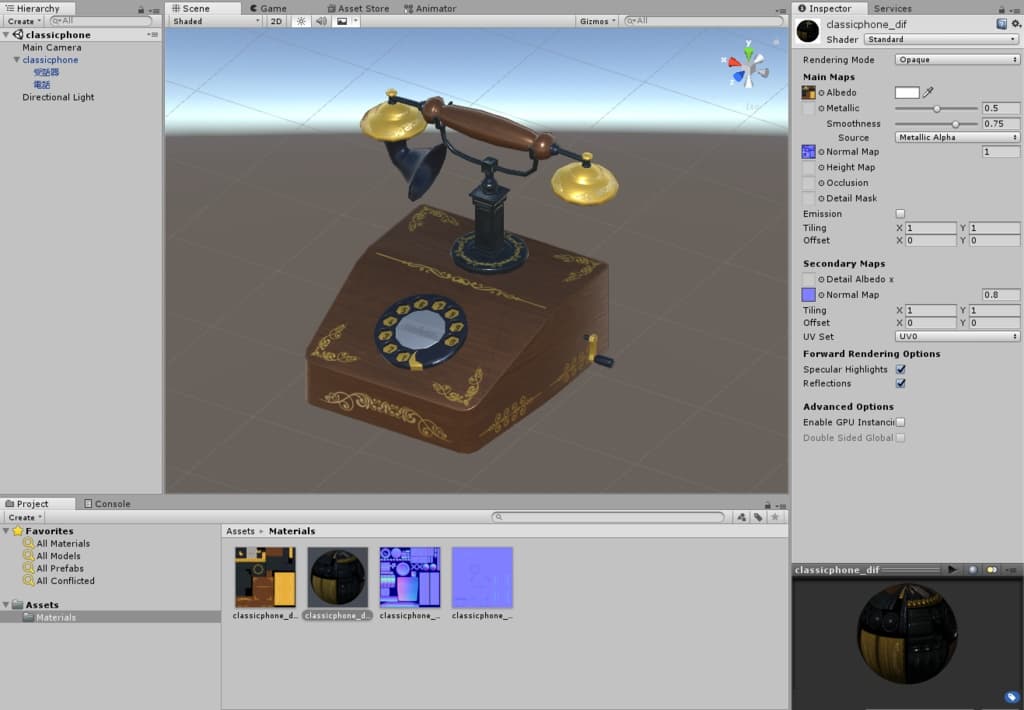Toggle scene audio speaker icon
This screenshot has width=1024, height=710.
(x=321, y=21)
